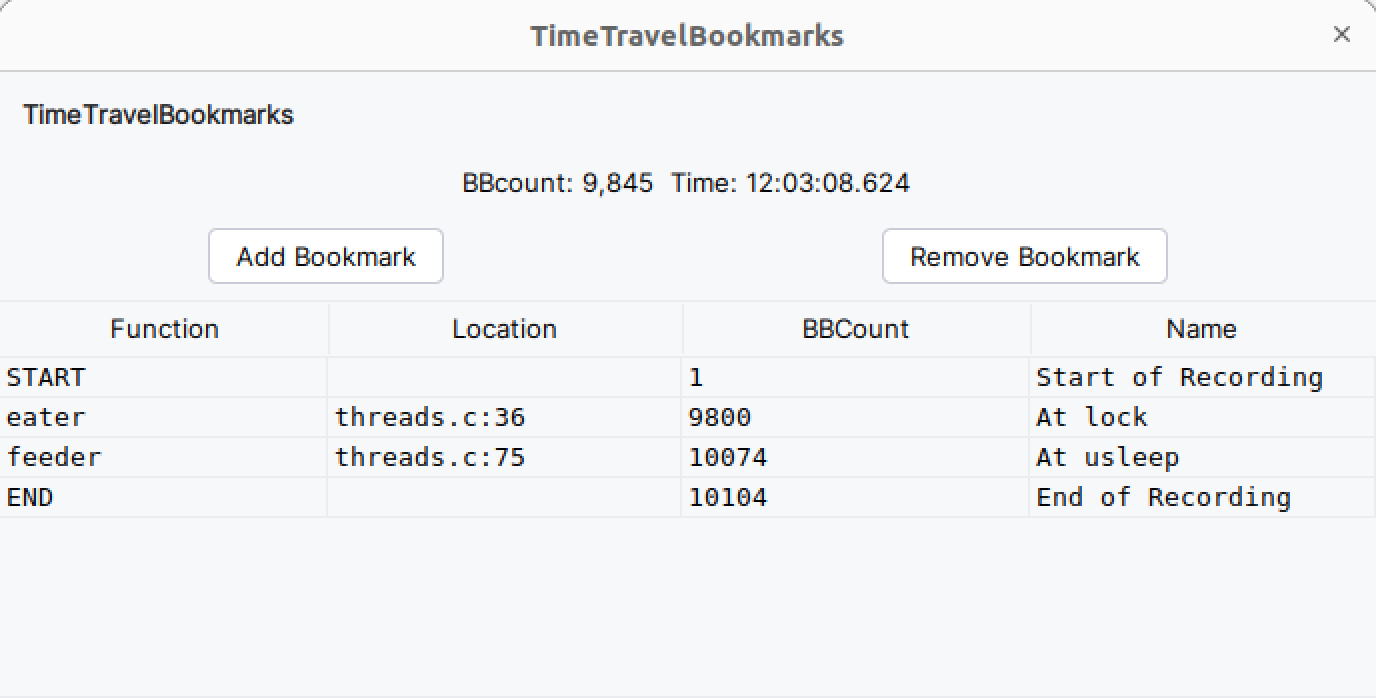
Task: Select the BBCount cell showing 9800
Action: [856, 417]
